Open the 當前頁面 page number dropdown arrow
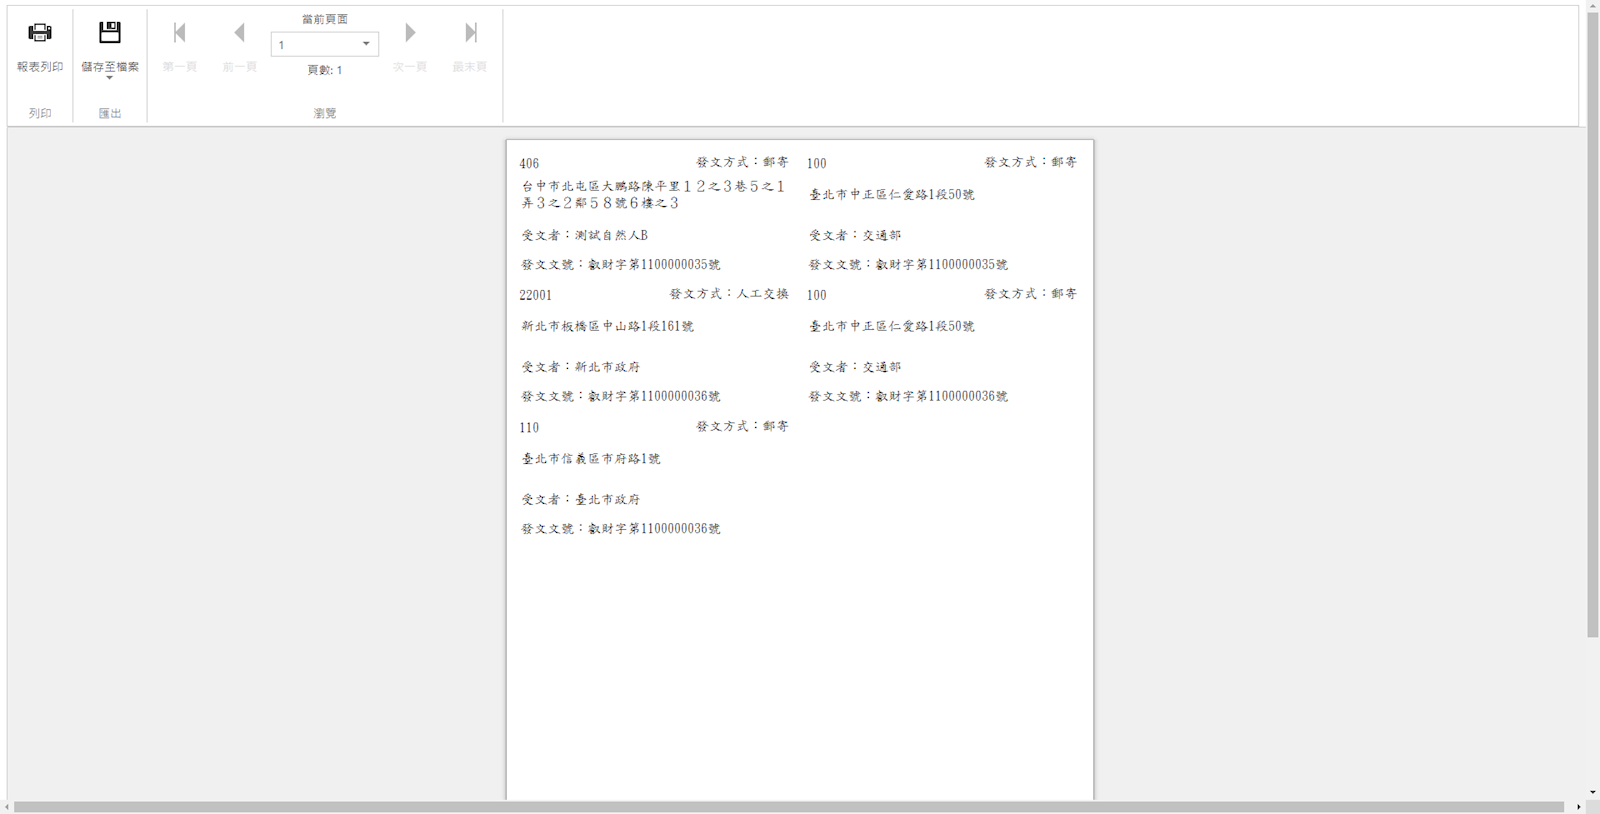Image resolution: width=1600 pixels, height=814 pixels. 366,44
